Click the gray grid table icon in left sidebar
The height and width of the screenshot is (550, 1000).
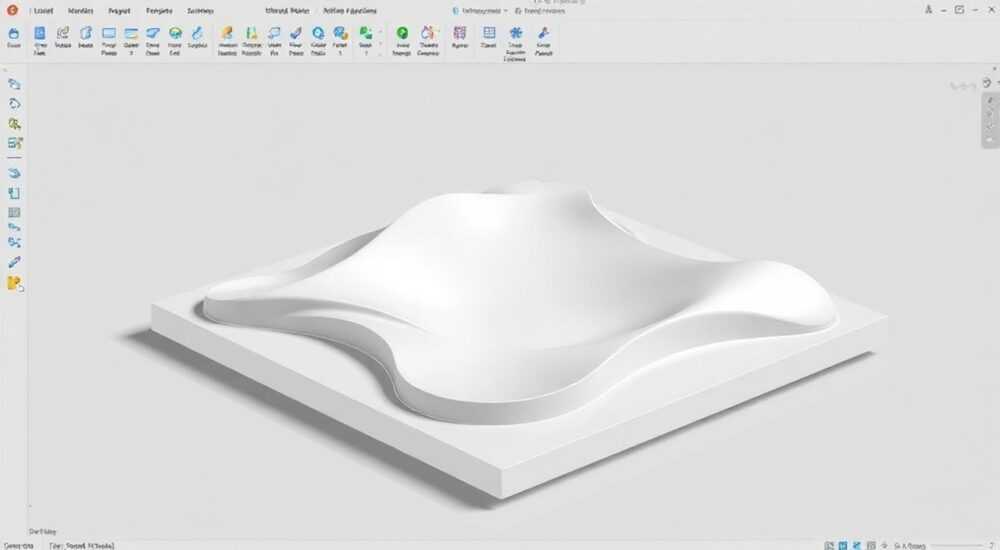(x=14, y=212)
